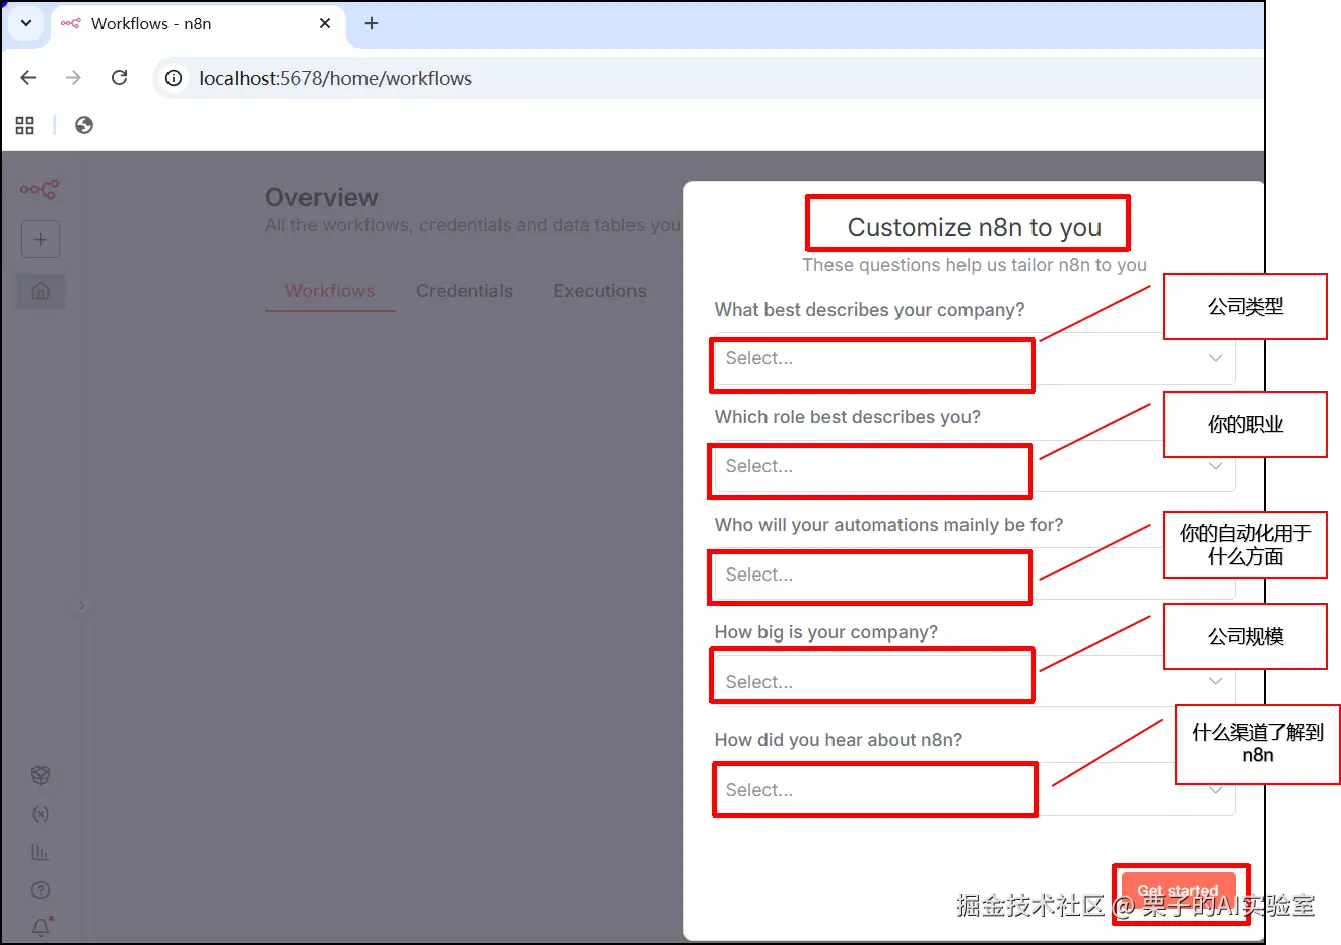Switch to the Executions tab
The width and height of the screenshot is (1341, 945).
tap(600, 291)
